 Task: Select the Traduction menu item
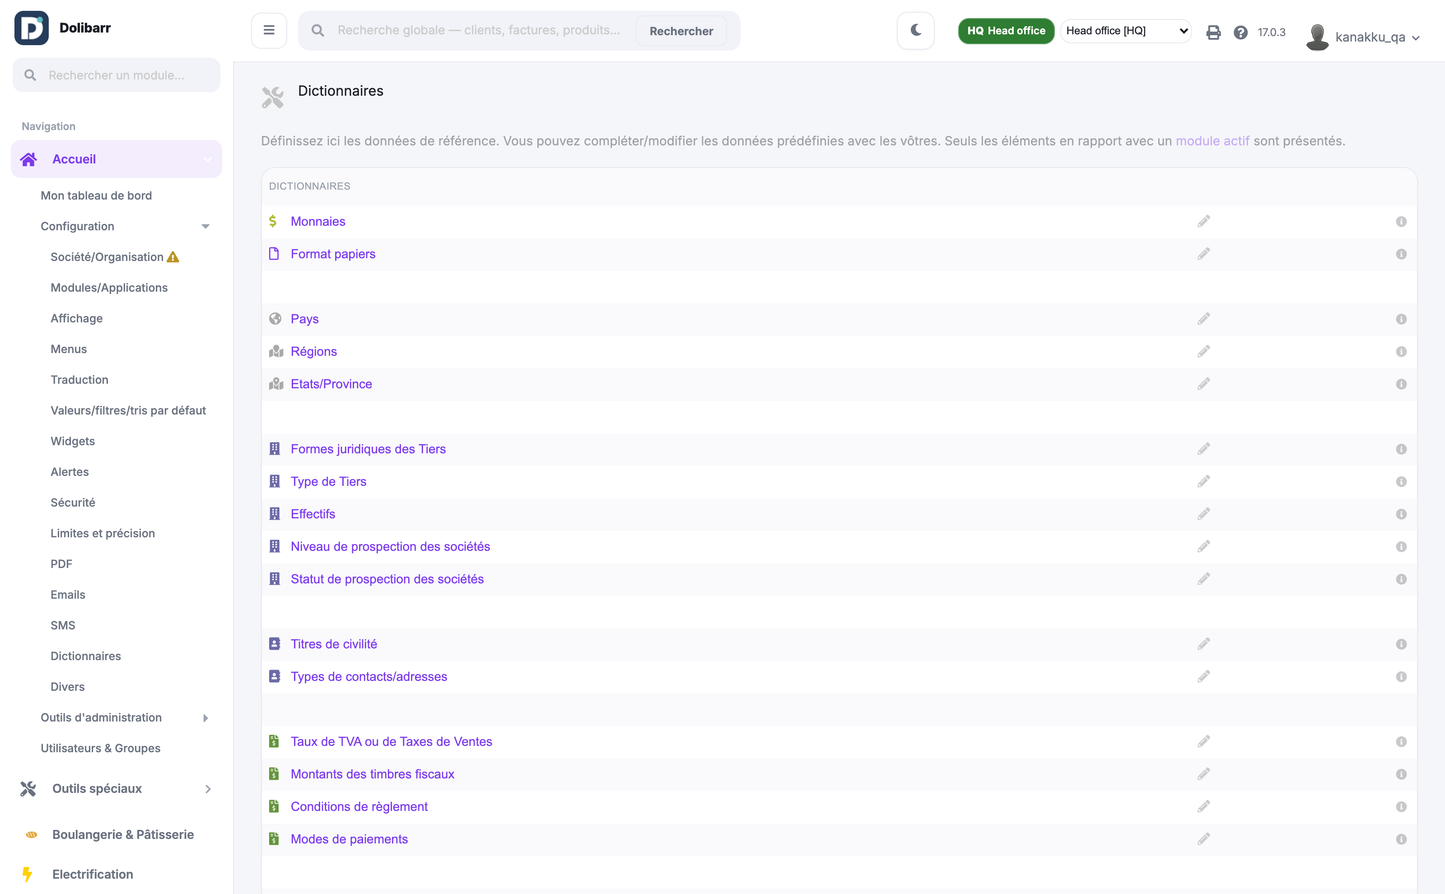click(79, 380)
